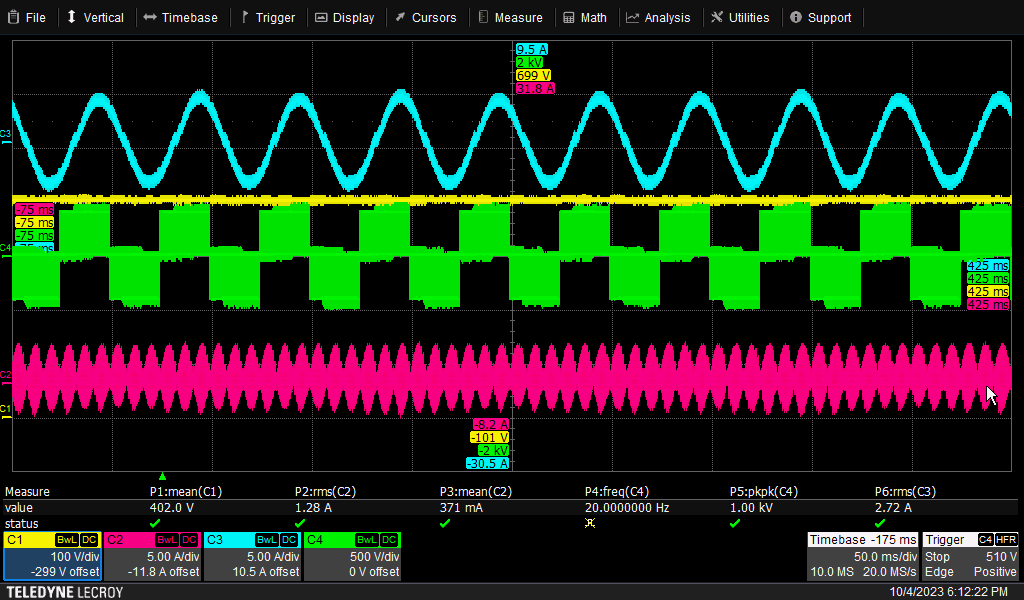Screen dimensions: 1024x600
Task: Select the P1:mean(C1) measurement header
Action: 185,492
